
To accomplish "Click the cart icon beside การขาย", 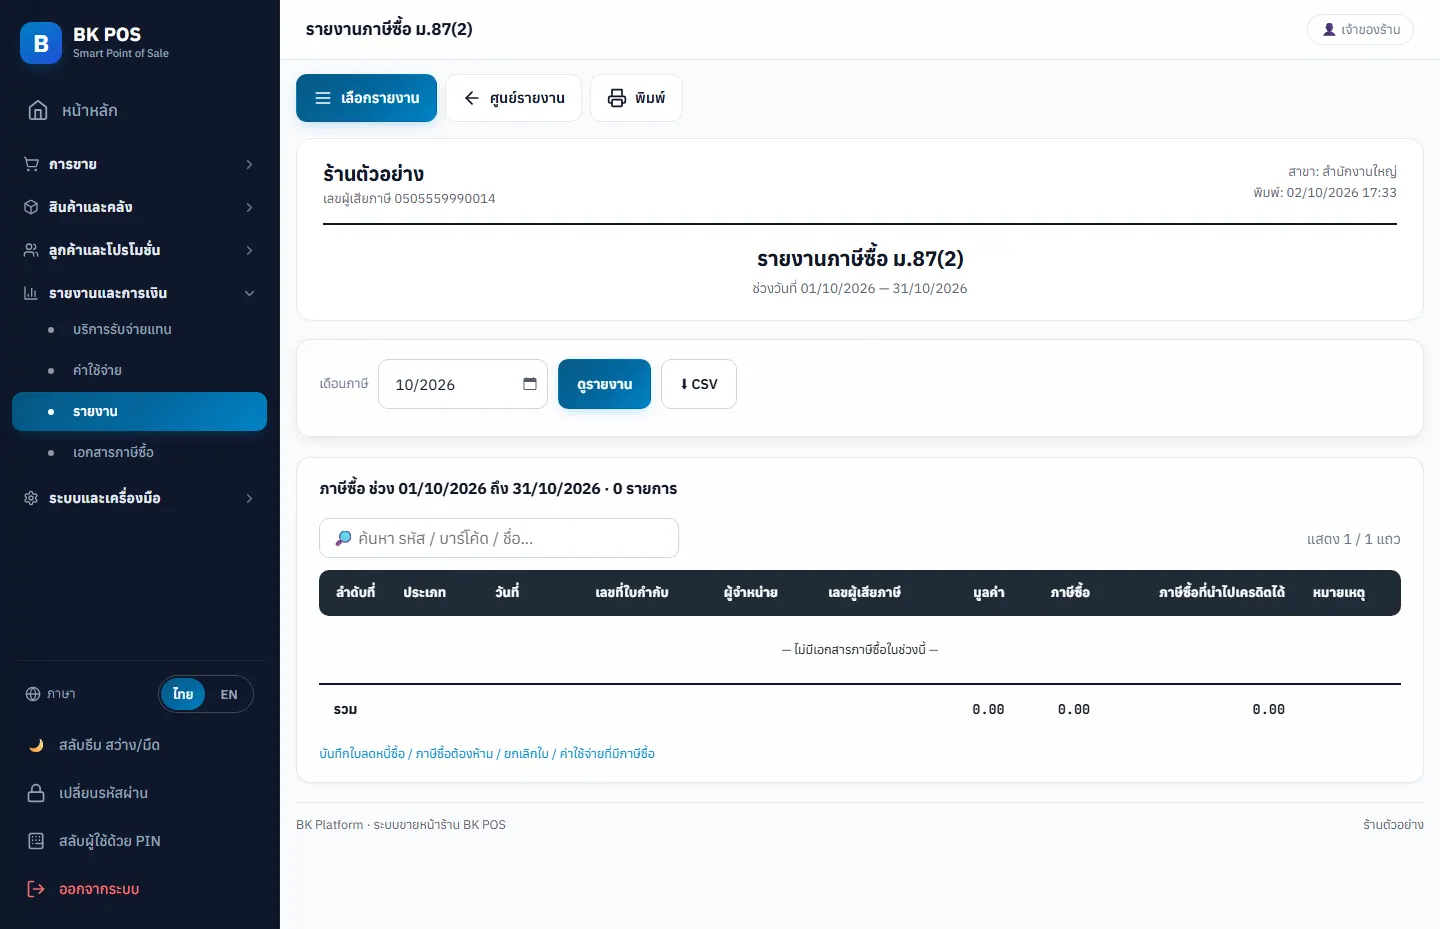I will coord(31,164).
